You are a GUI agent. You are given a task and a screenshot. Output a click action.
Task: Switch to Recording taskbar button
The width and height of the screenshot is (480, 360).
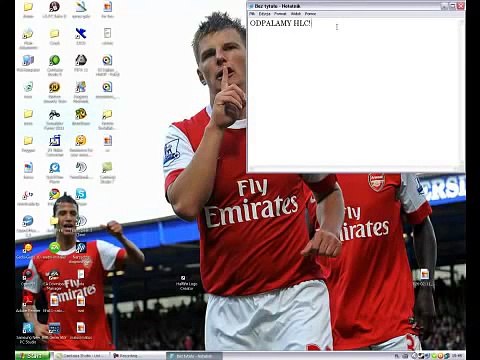[x=137, y=356]
